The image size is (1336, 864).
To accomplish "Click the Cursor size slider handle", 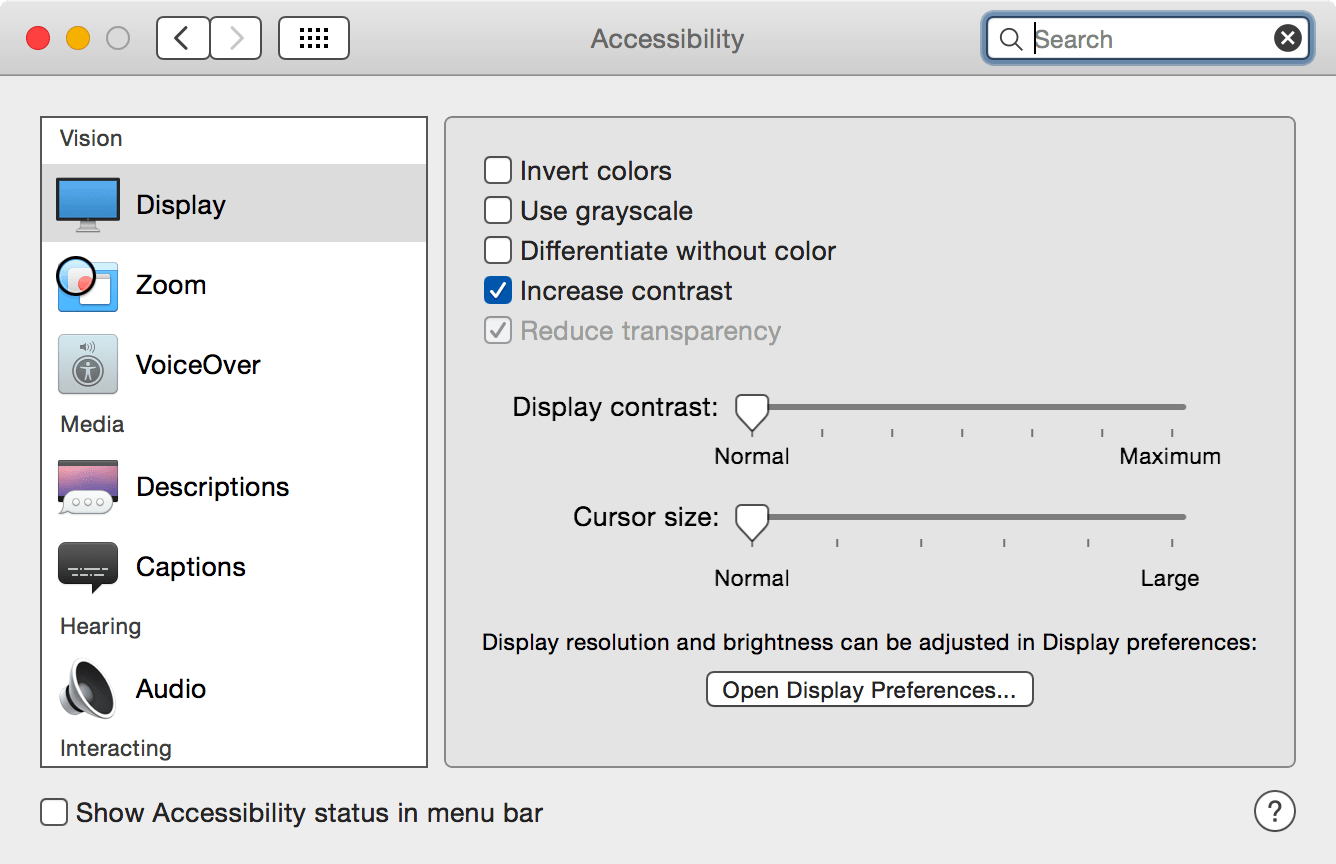I will click(751, 522).
